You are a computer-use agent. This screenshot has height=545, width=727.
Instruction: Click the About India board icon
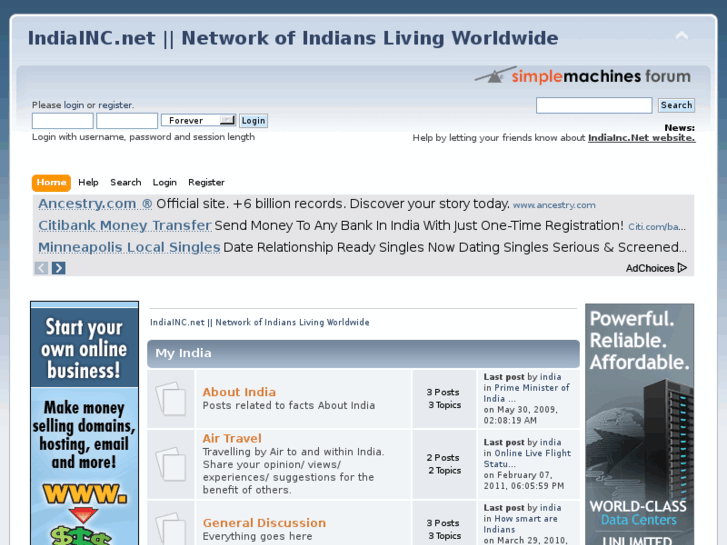pos(171,398)
